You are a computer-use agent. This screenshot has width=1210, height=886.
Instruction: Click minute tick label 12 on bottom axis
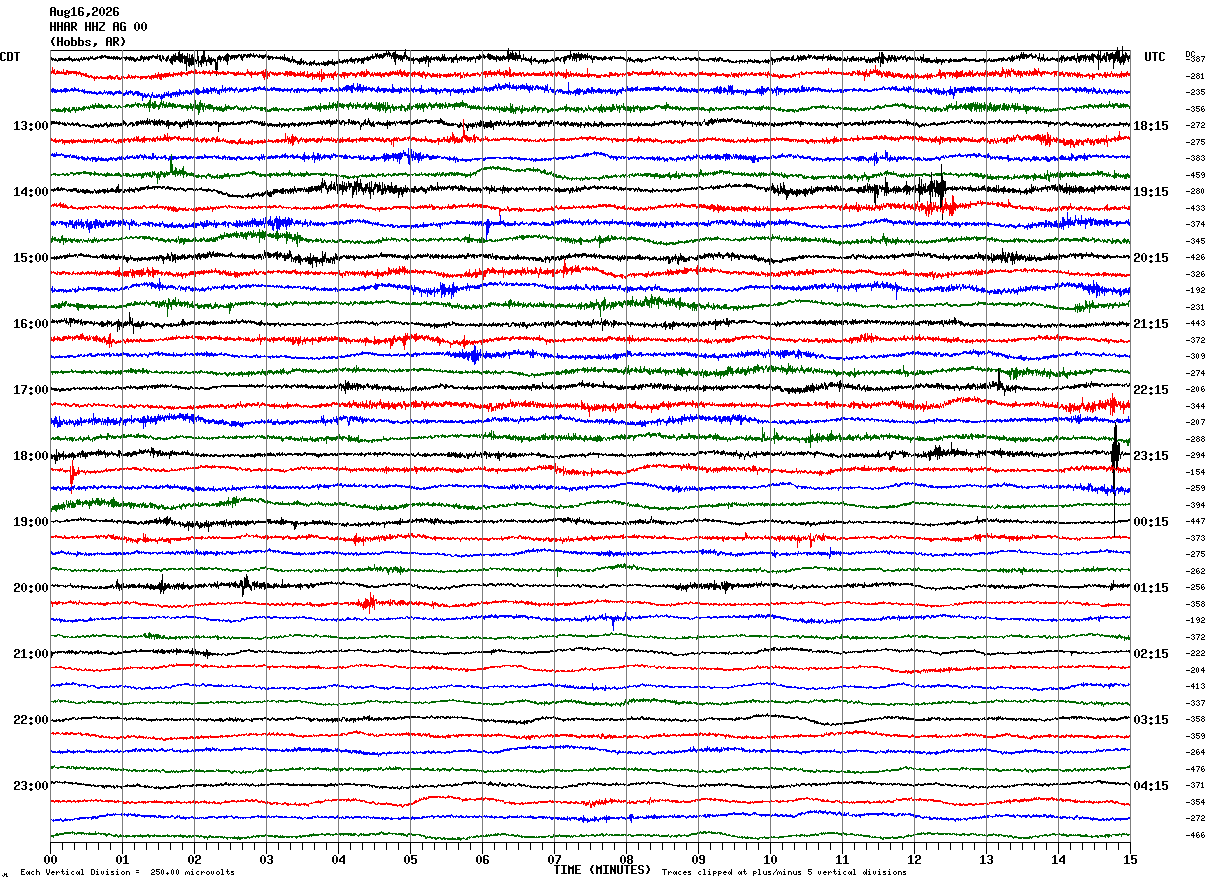(x=914, y=859)
